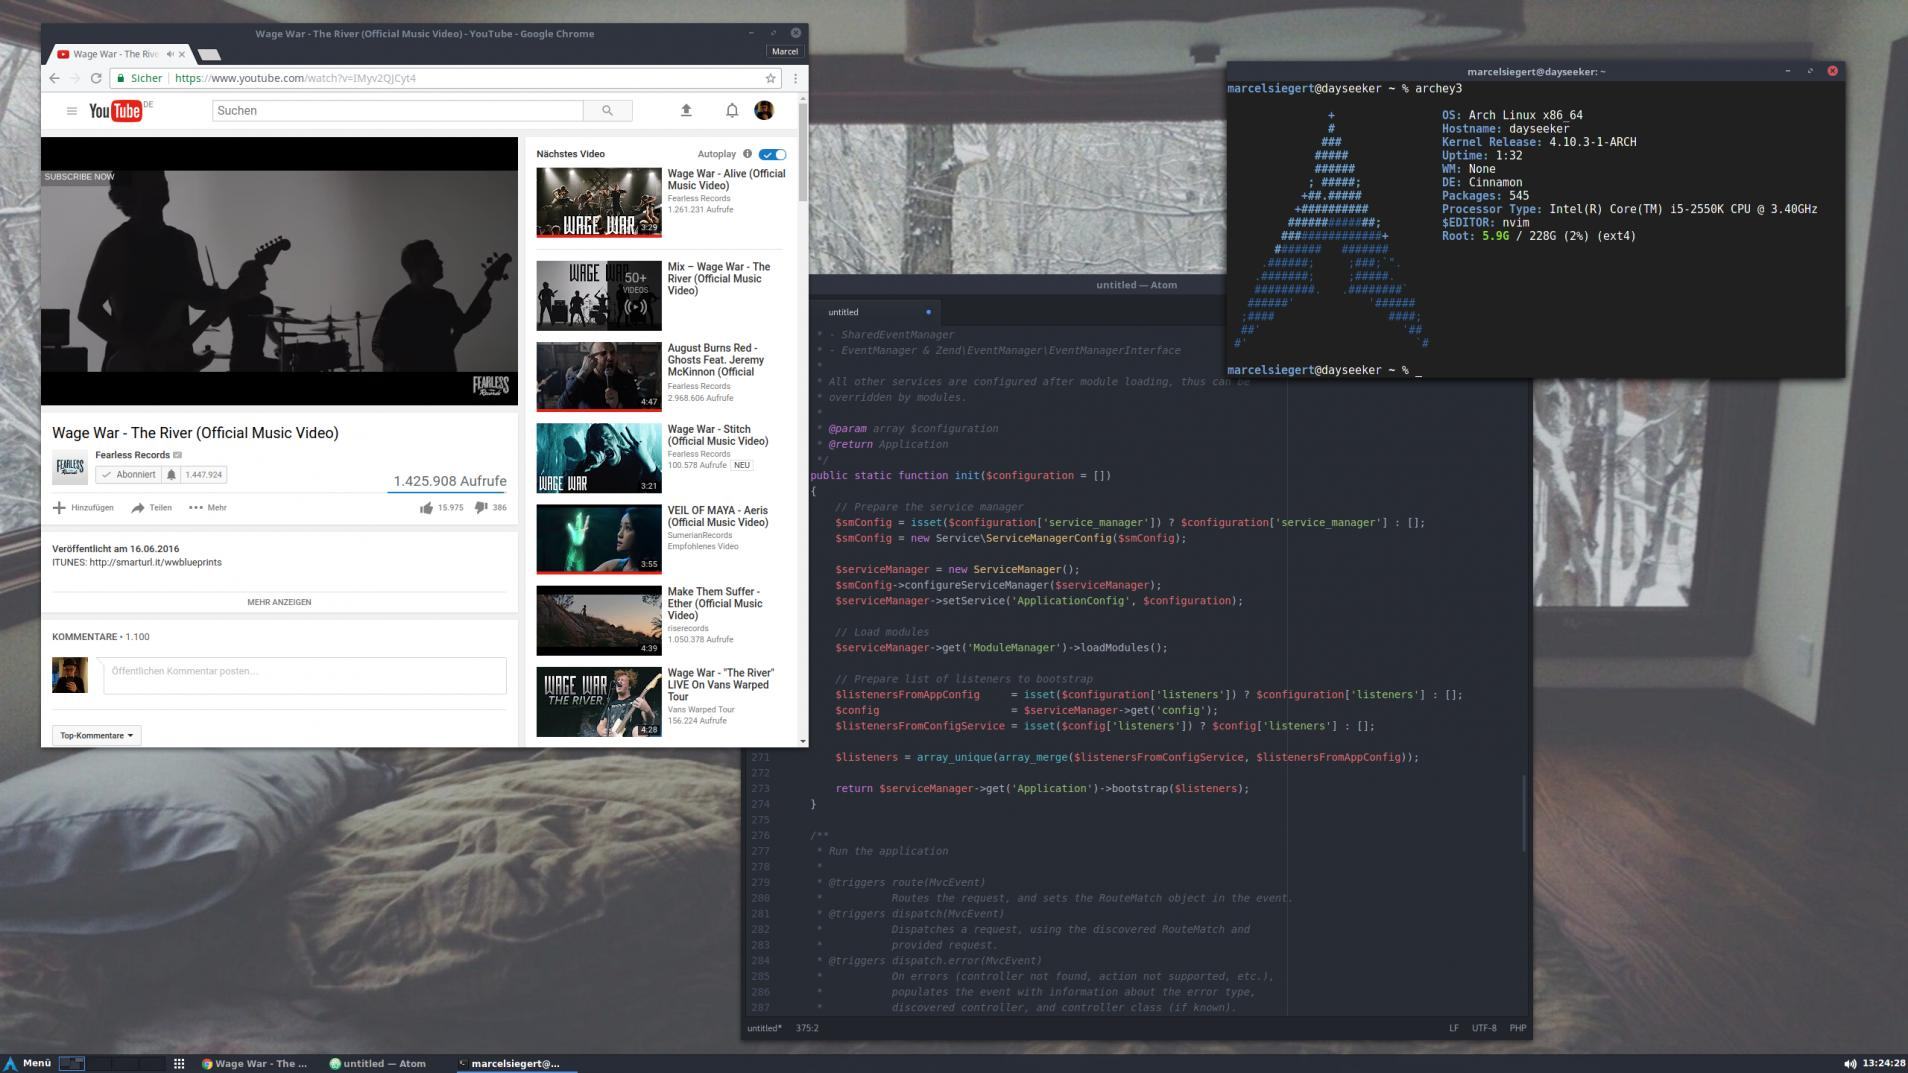This screenshot has width=1908, height=1073.
Task: Click the Nächstes Video heading
Action: coord(570,154)
